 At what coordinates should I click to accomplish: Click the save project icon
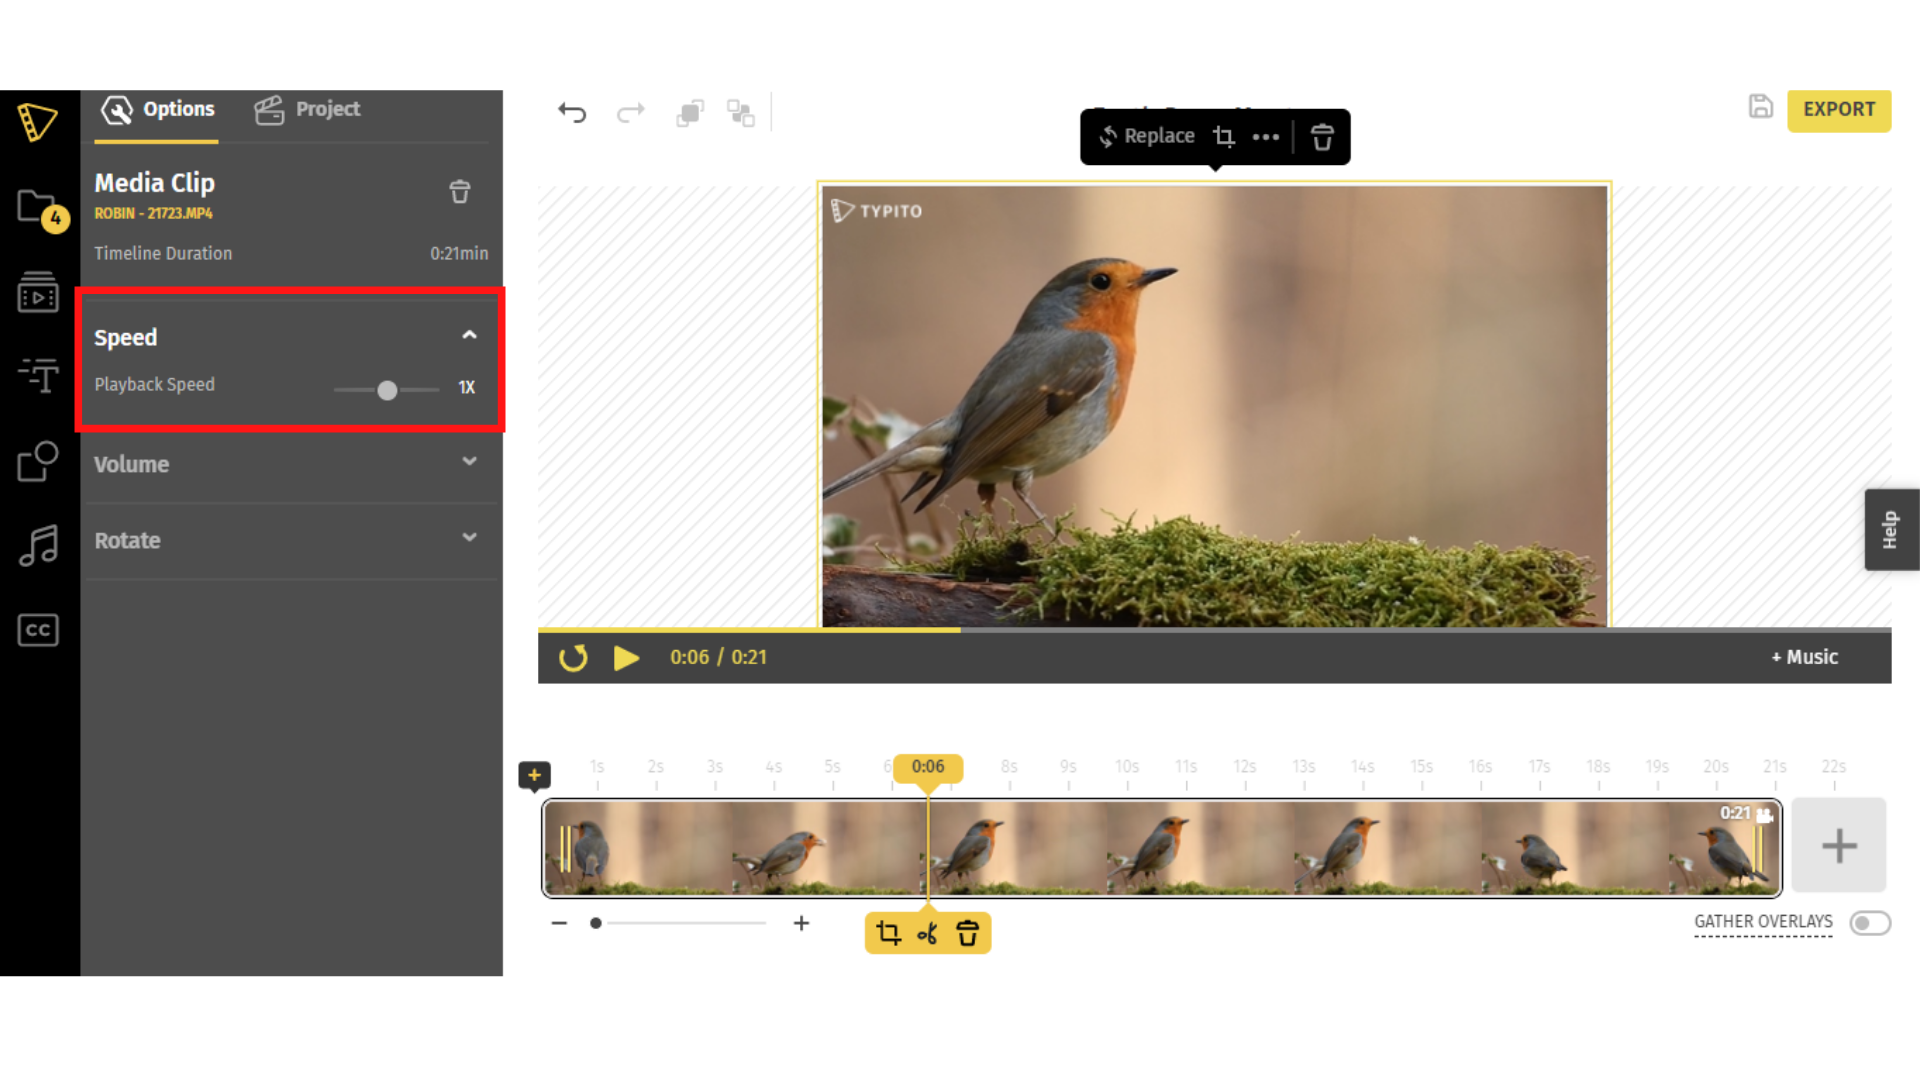click(1761, 107)
